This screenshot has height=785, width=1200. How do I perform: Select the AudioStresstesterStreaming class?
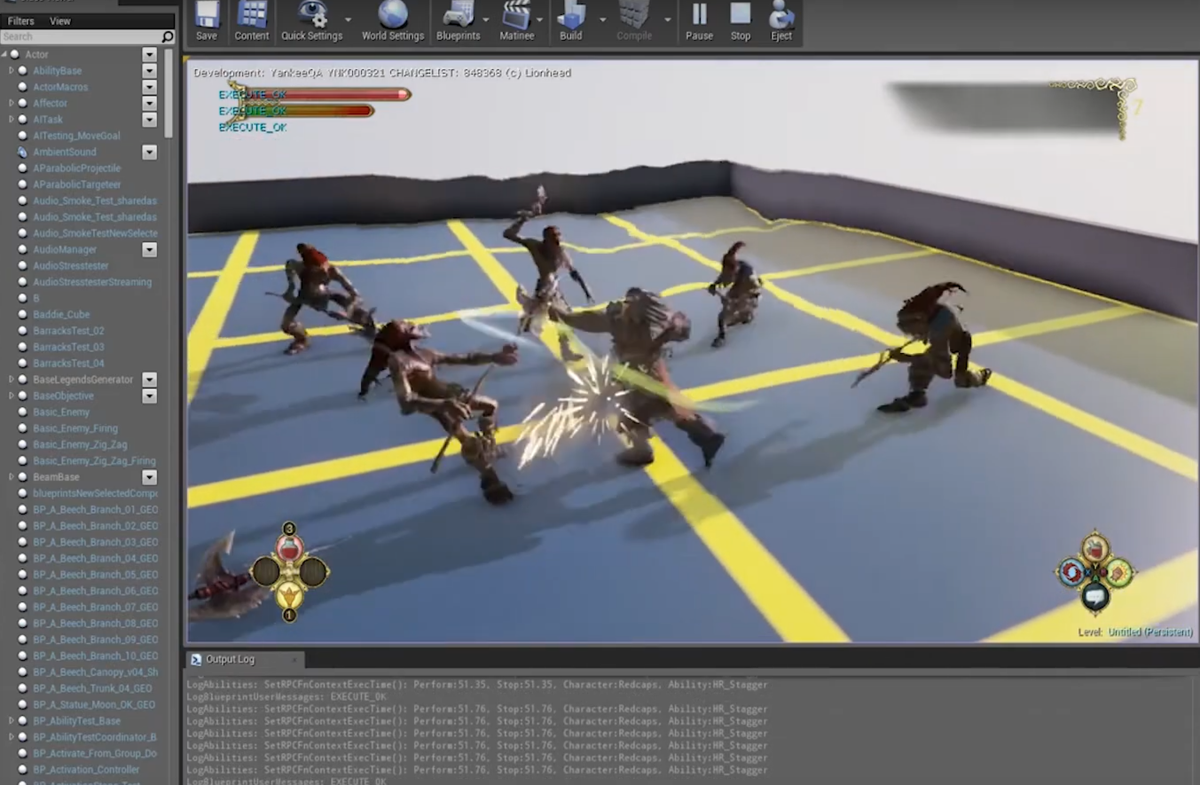[x=91, y=282]
